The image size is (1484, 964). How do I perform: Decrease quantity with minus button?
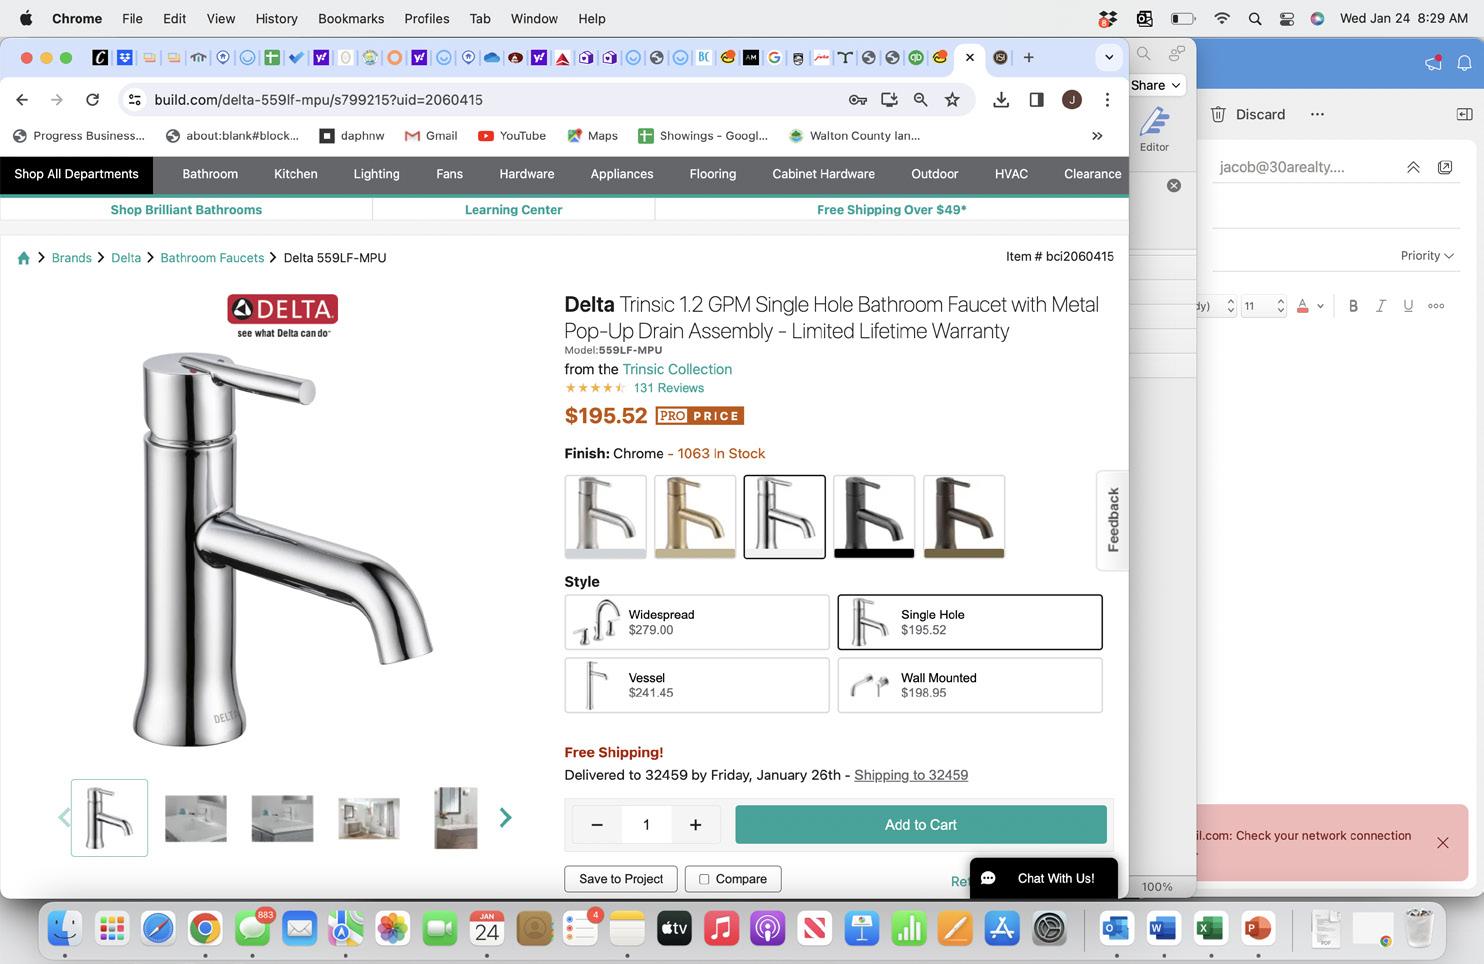click(x=597, y=825)
